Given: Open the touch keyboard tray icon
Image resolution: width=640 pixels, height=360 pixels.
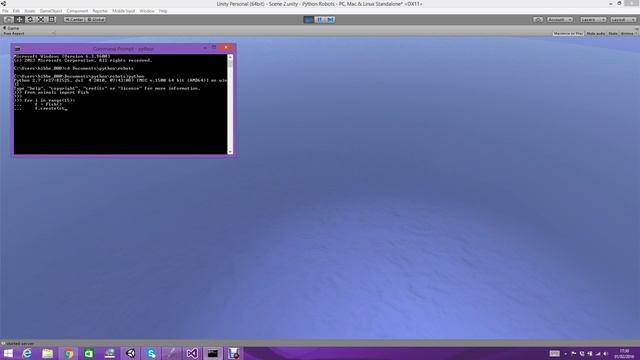Looking at the screenshot, I should click(x=554, y=353).
